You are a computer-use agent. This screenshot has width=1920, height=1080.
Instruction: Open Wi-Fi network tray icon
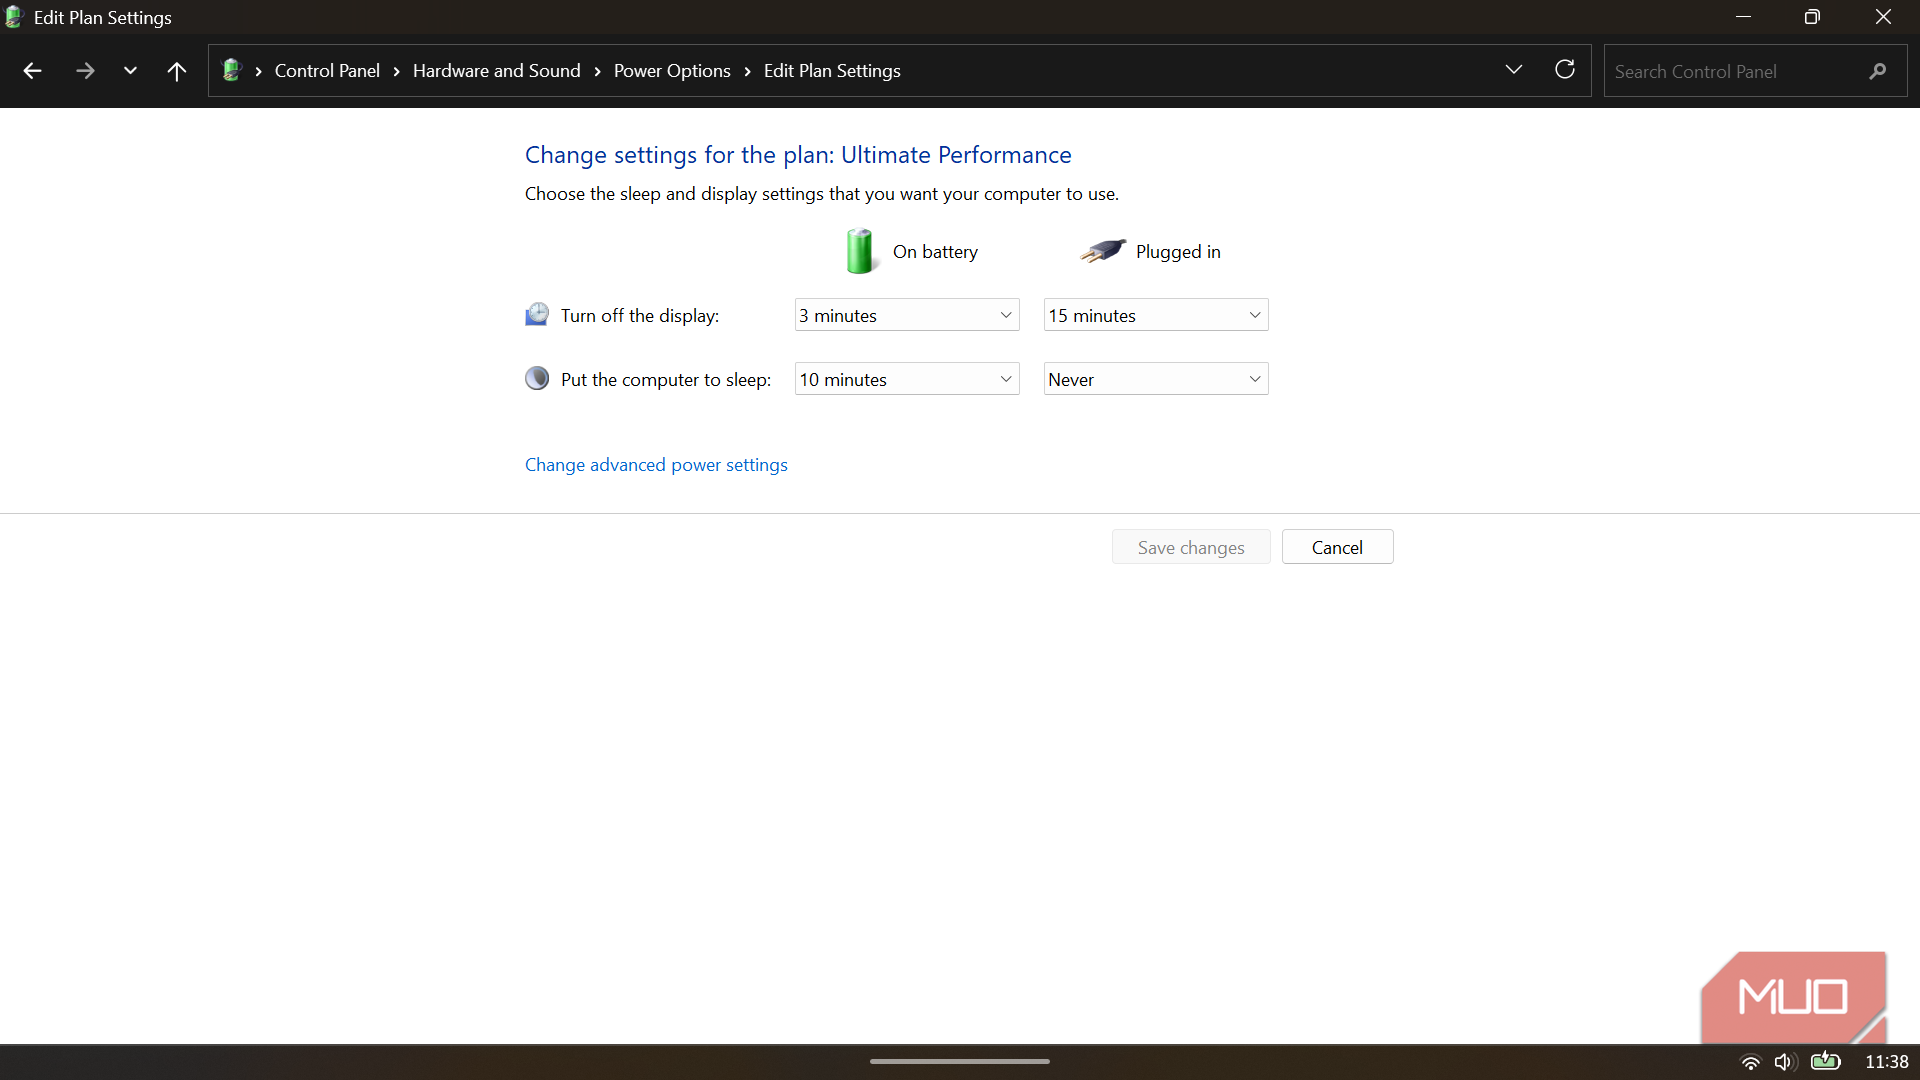(1750, 1062)
